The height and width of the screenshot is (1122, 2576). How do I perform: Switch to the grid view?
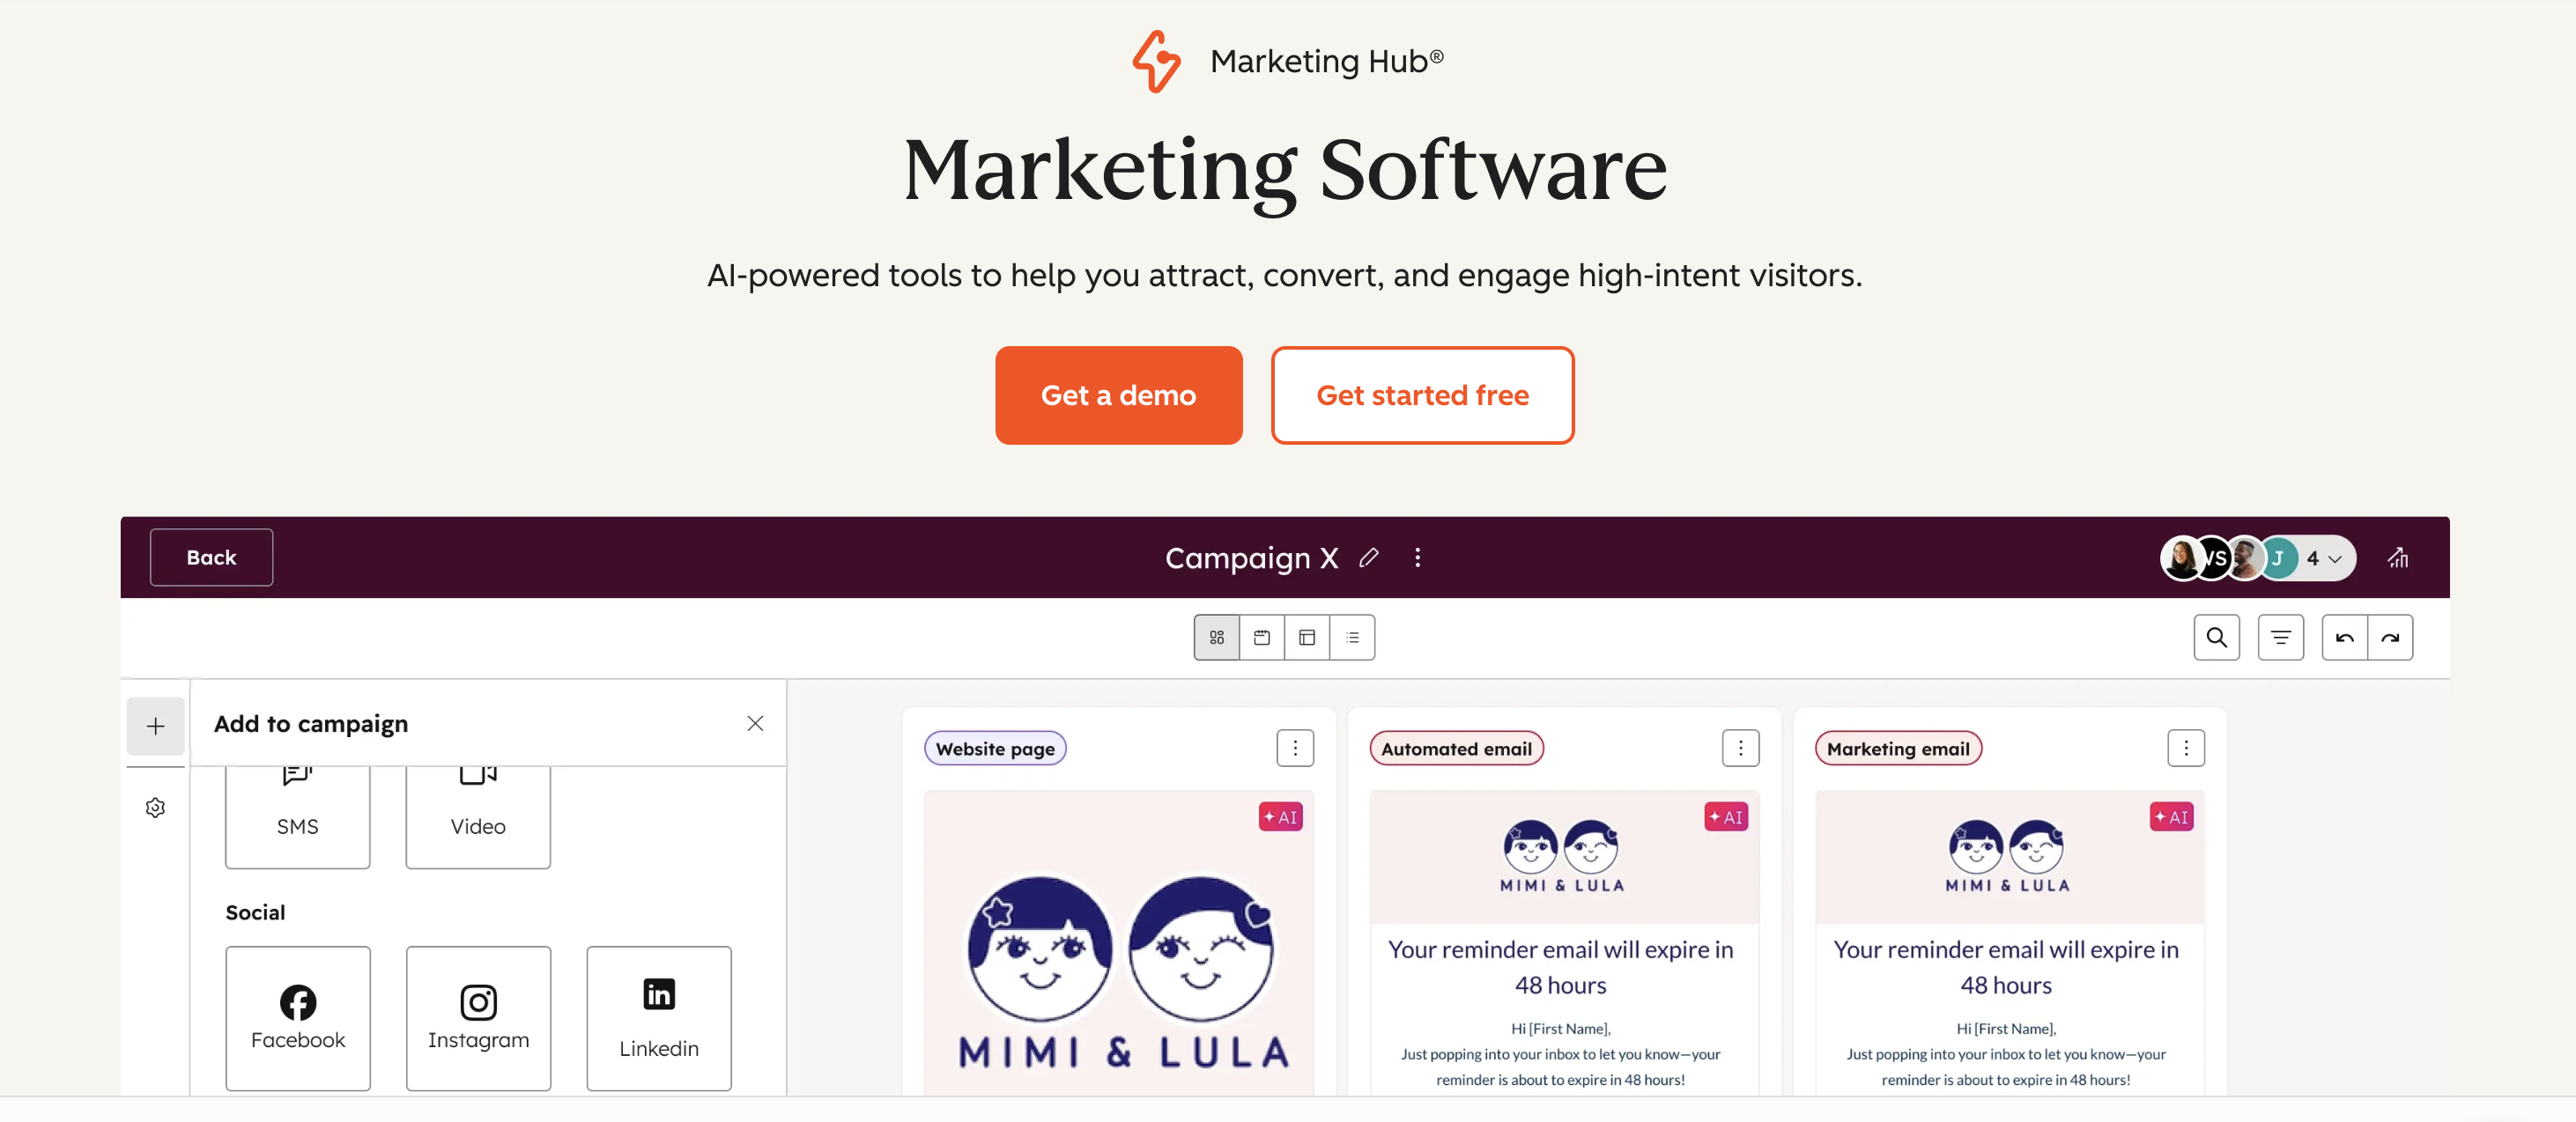pyautogui.click(x=1217, y=638)
